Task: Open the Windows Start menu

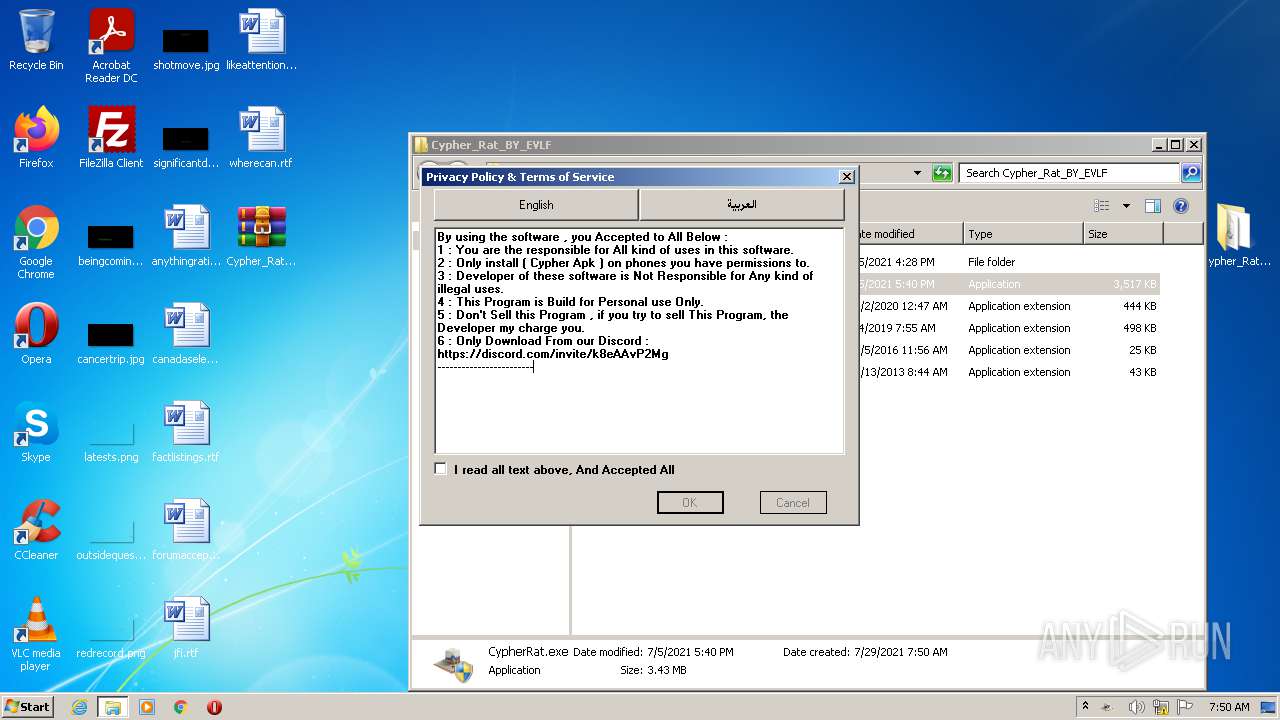Action: (28, 707)
